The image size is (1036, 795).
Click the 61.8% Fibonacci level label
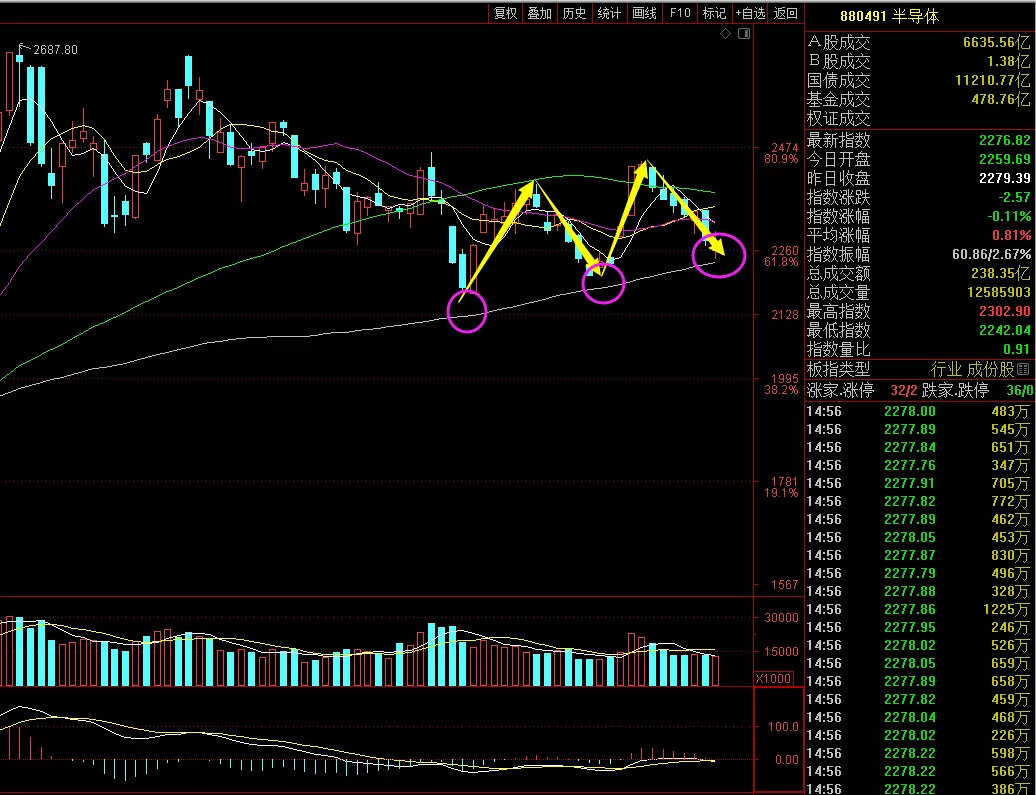pyautogui.click(x=781, y=262)
